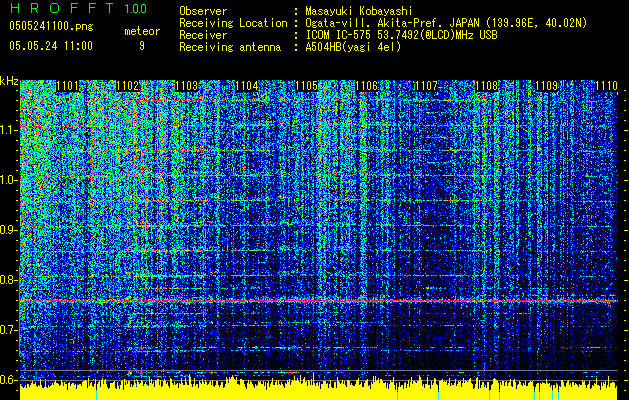Viewport: 629px width, 400px height.
Task: Click the meteor count value 9
Action: 141,46
